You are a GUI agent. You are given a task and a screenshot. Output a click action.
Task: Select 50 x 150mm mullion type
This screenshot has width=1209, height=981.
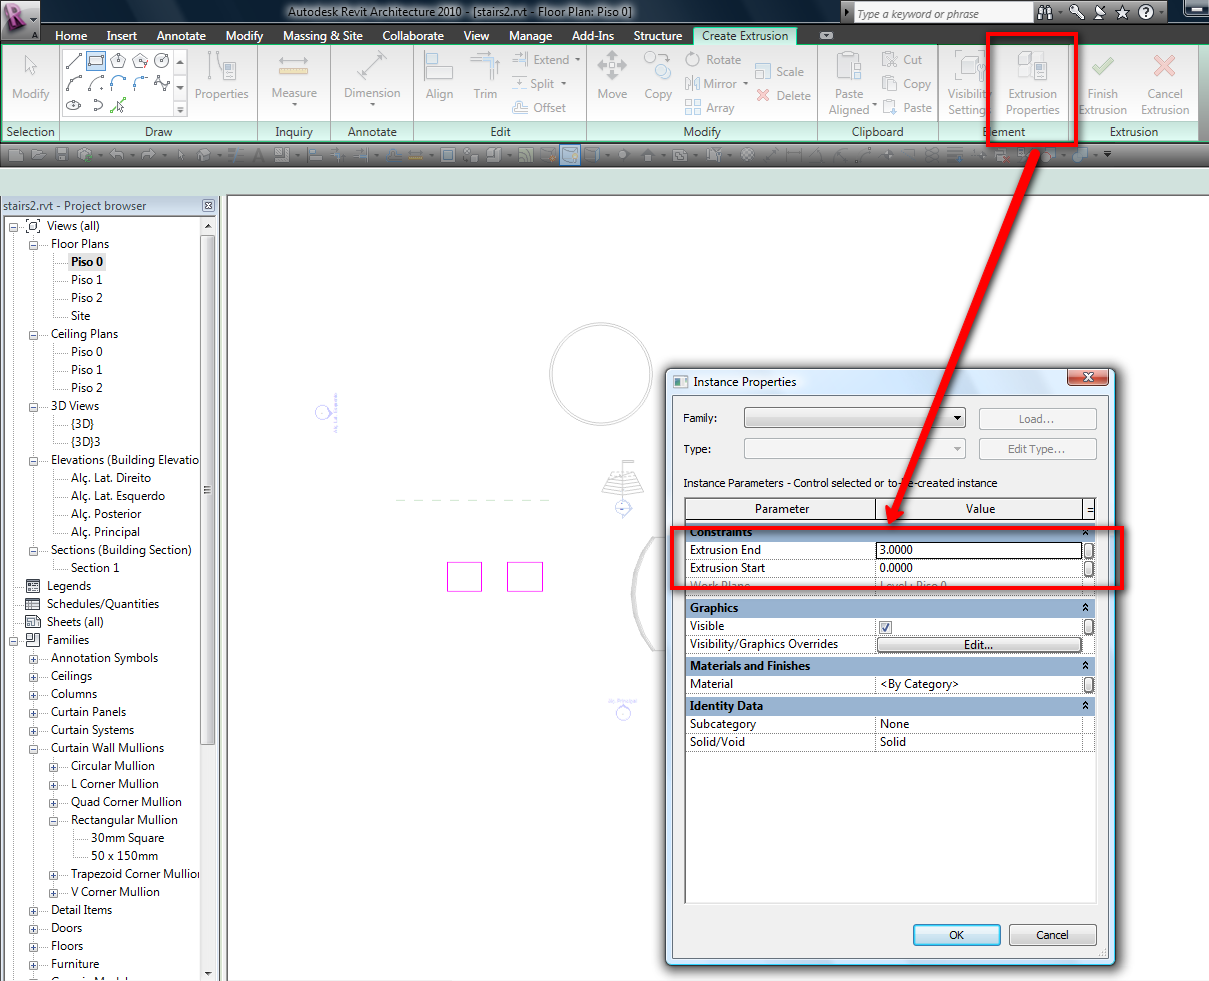point(124,856)
